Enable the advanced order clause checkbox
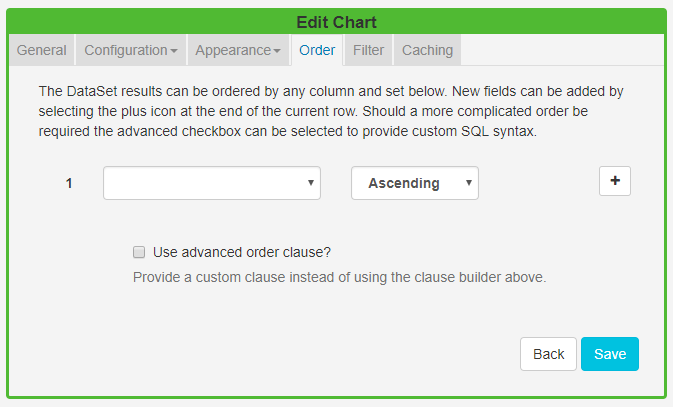This screenshot has height=407, width=673. pos(140,252)
